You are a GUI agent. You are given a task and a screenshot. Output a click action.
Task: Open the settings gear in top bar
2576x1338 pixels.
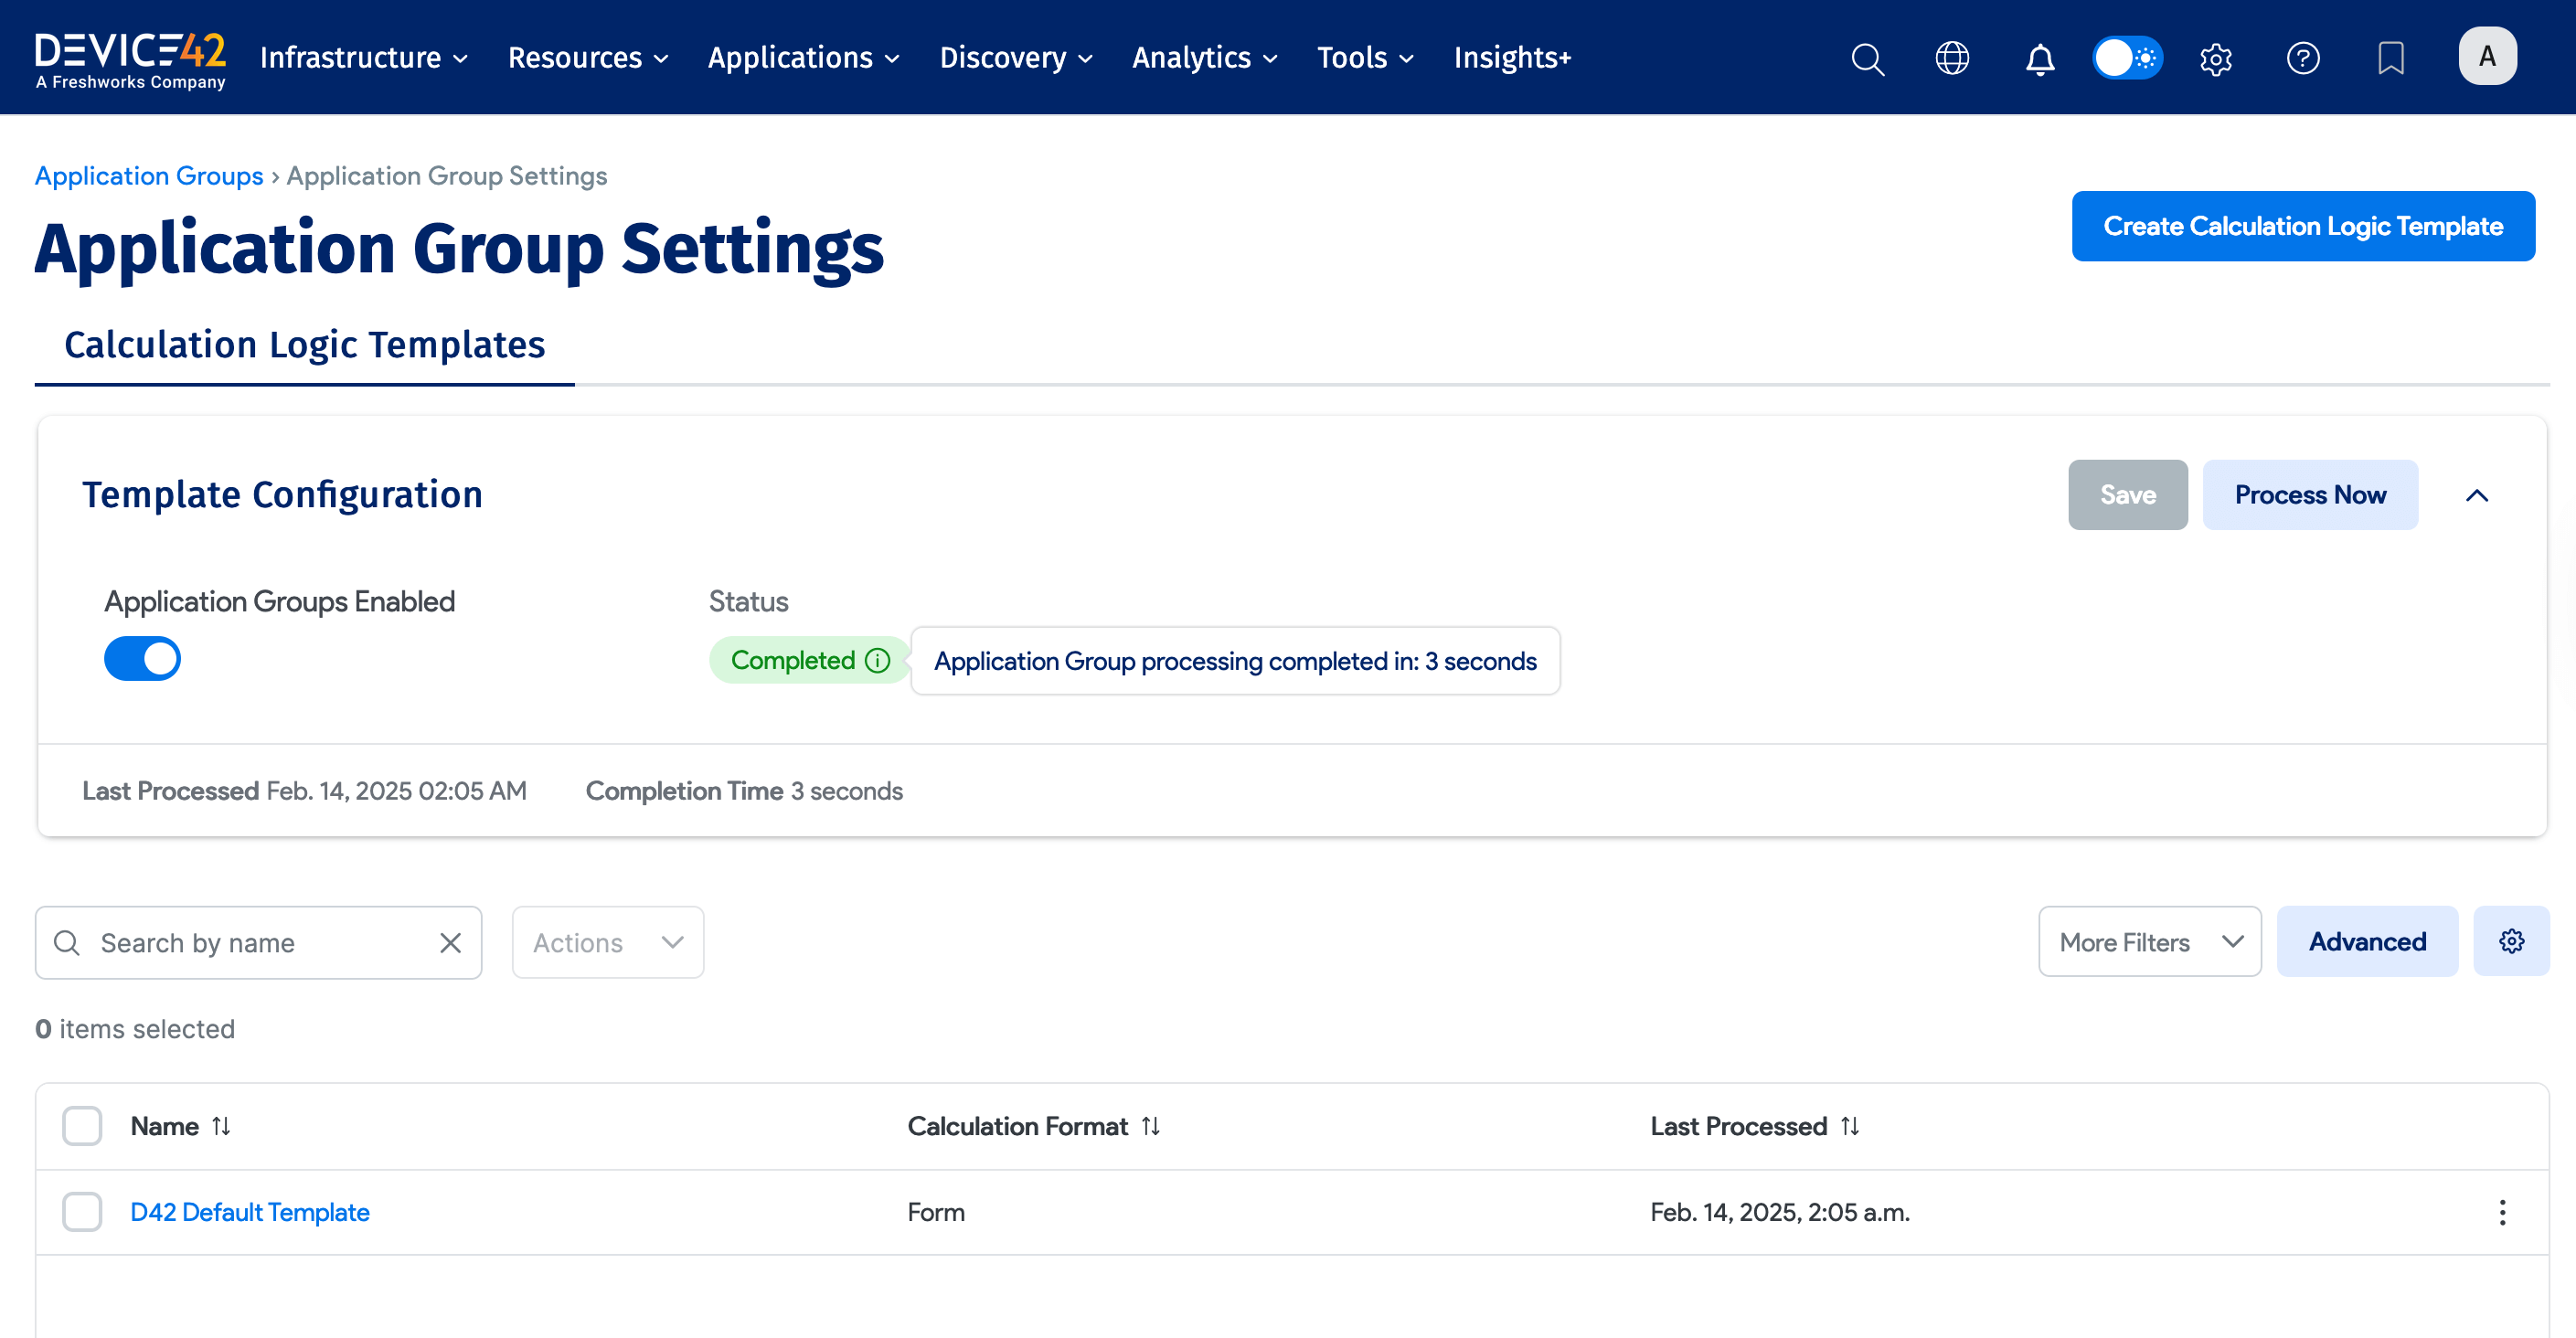tap(2215, 58)
